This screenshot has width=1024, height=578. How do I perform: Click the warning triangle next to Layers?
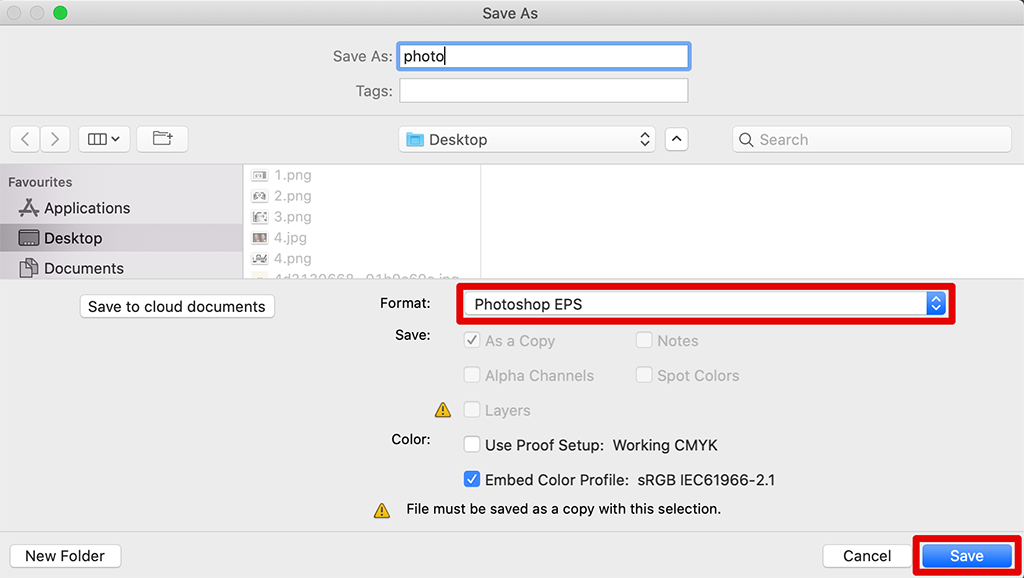point(441,410)
